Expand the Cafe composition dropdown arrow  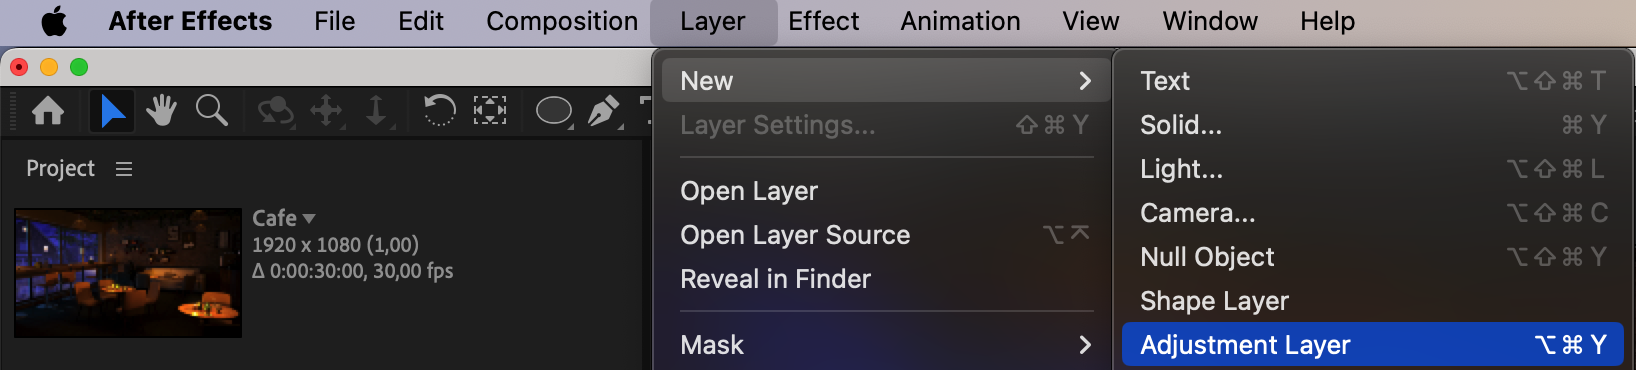point(309,218)
